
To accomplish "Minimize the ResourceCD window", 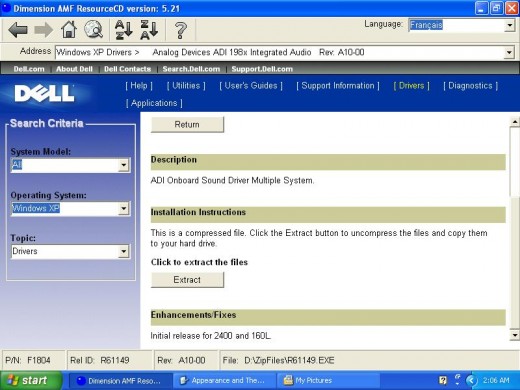I will pos(481,8).
